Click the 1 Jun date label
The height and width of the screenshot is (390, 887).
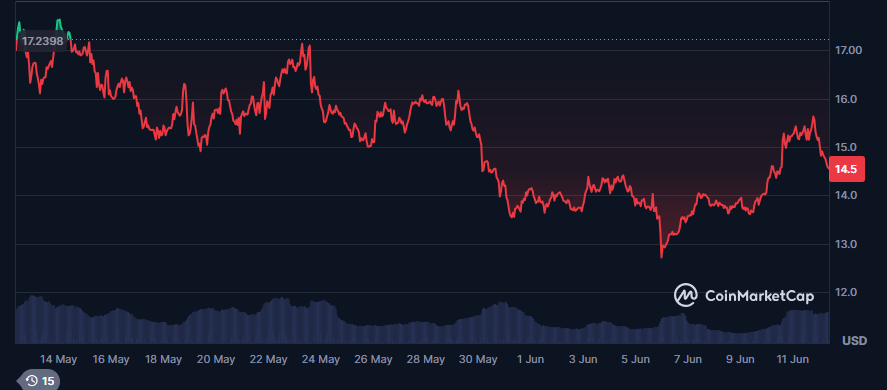(x=530, y=359)
